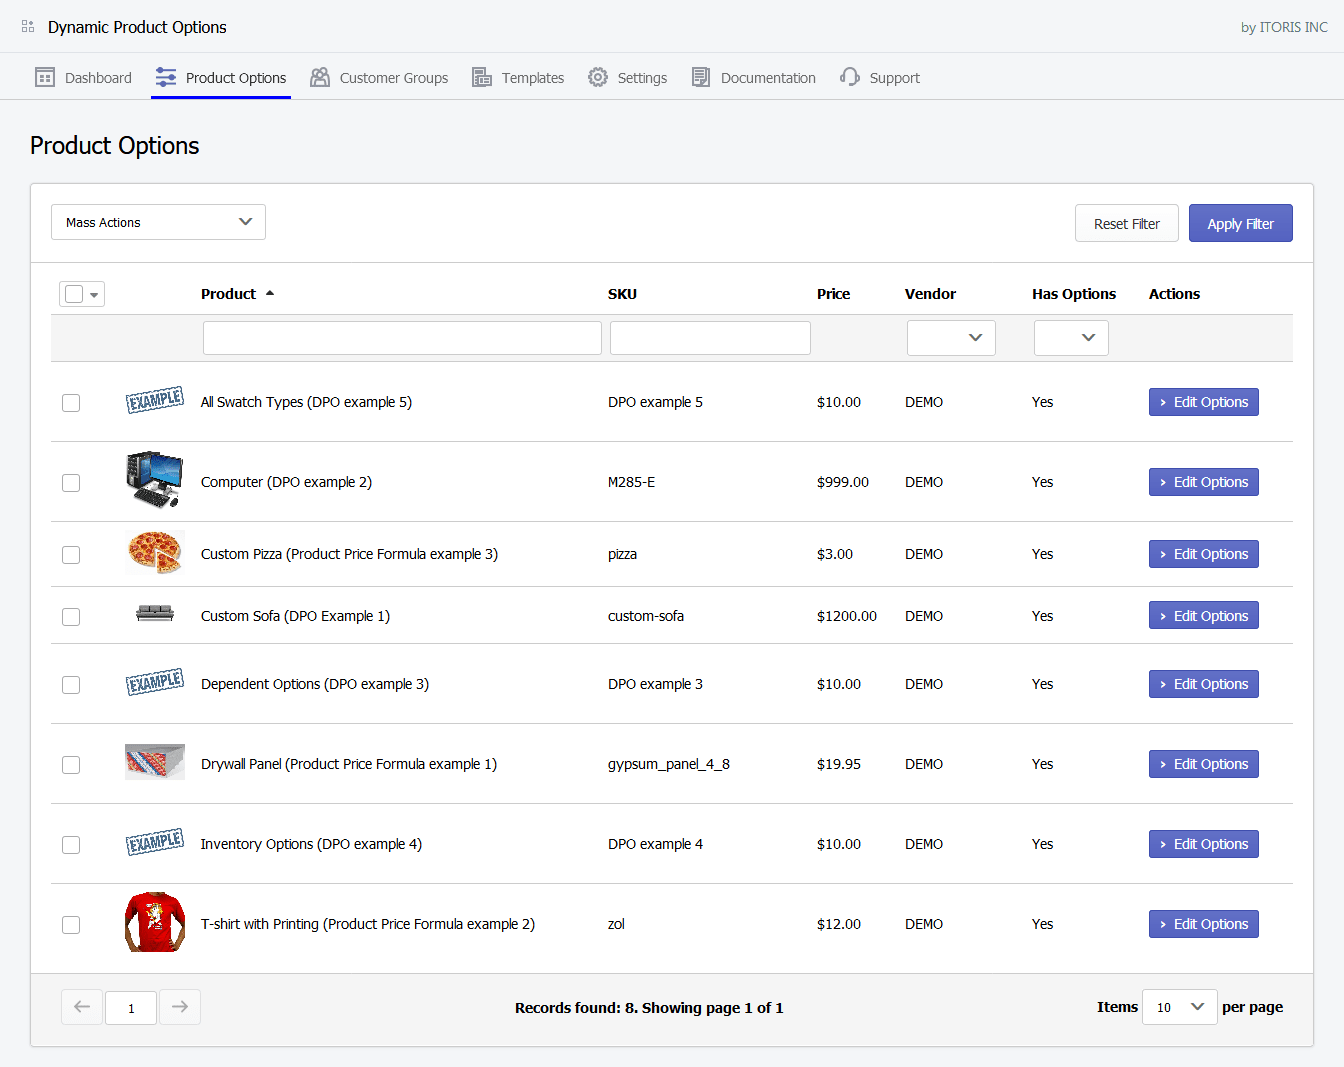This screenshot has height=1067, width=1344.
Task: Click the Computer product thumbnail
Action: [155, 479]
